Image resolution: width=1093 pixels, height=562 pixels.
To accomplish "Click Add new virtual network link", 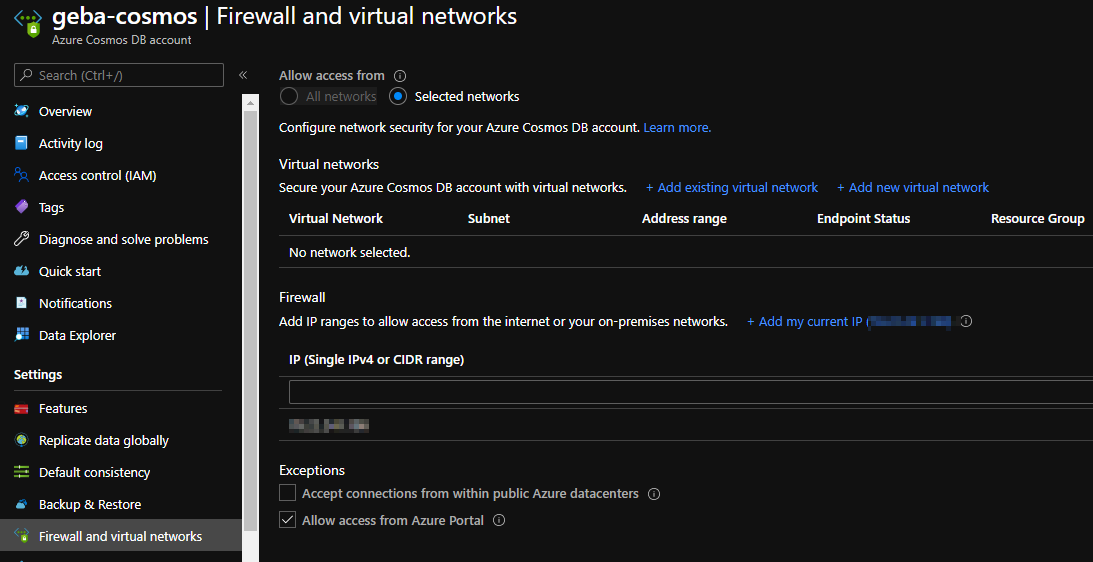I will coord(913,188).
